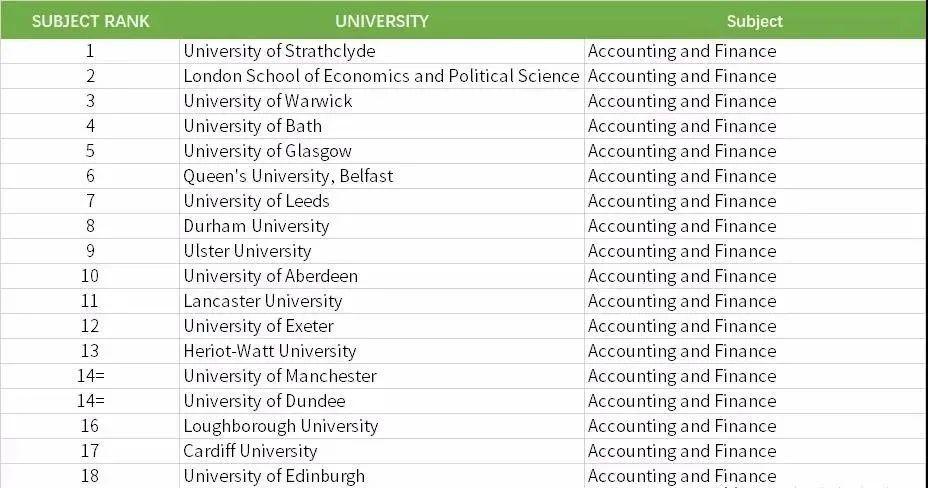Click the University of Glasgow cell
Viewport: 928px width, 488px height.
267,151
